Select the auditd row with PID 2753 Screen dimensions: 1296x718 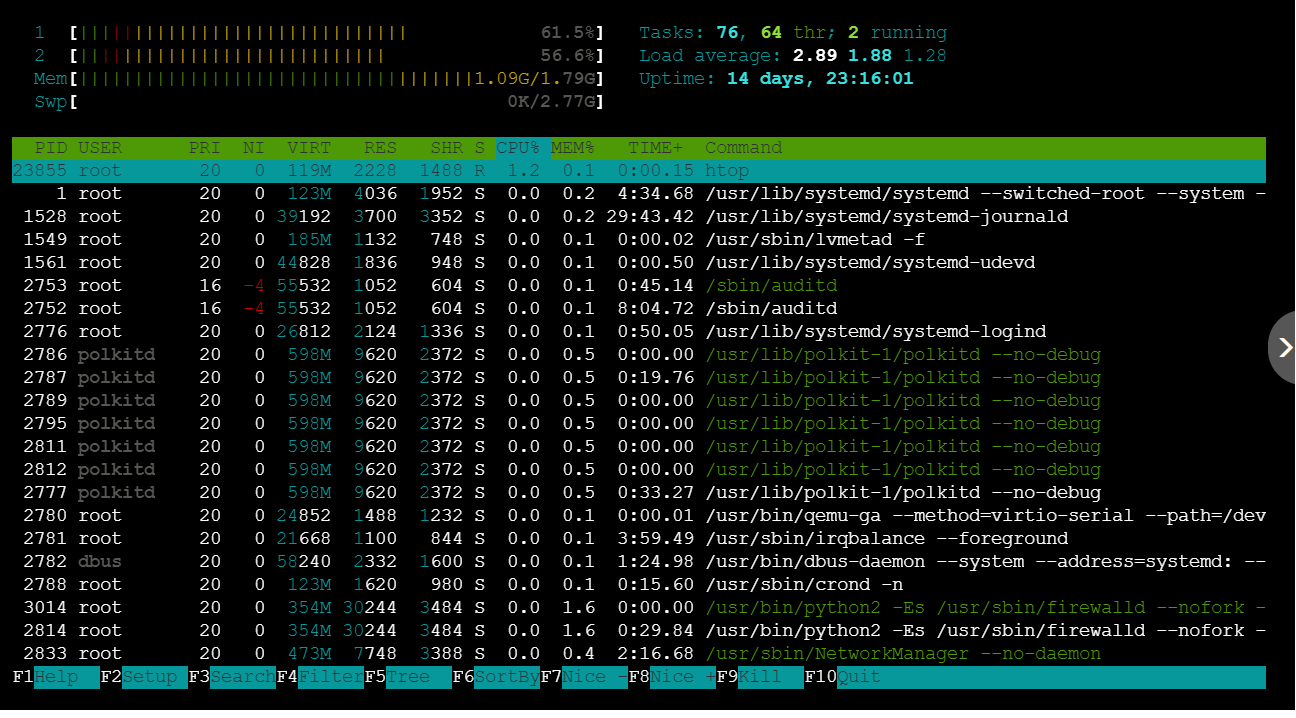point(639,286)
